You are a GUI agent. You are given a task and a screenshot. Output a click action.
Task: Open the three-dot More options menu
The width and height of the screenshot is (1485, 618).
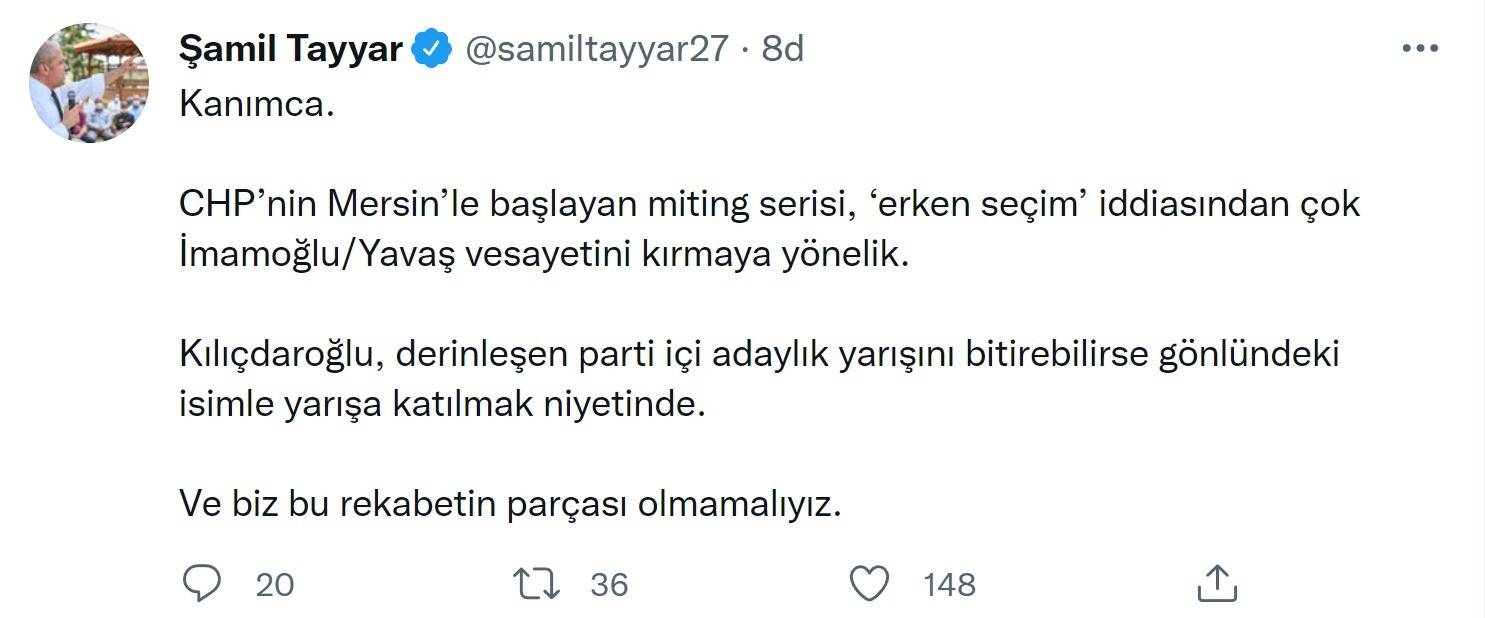point(1420,48)
